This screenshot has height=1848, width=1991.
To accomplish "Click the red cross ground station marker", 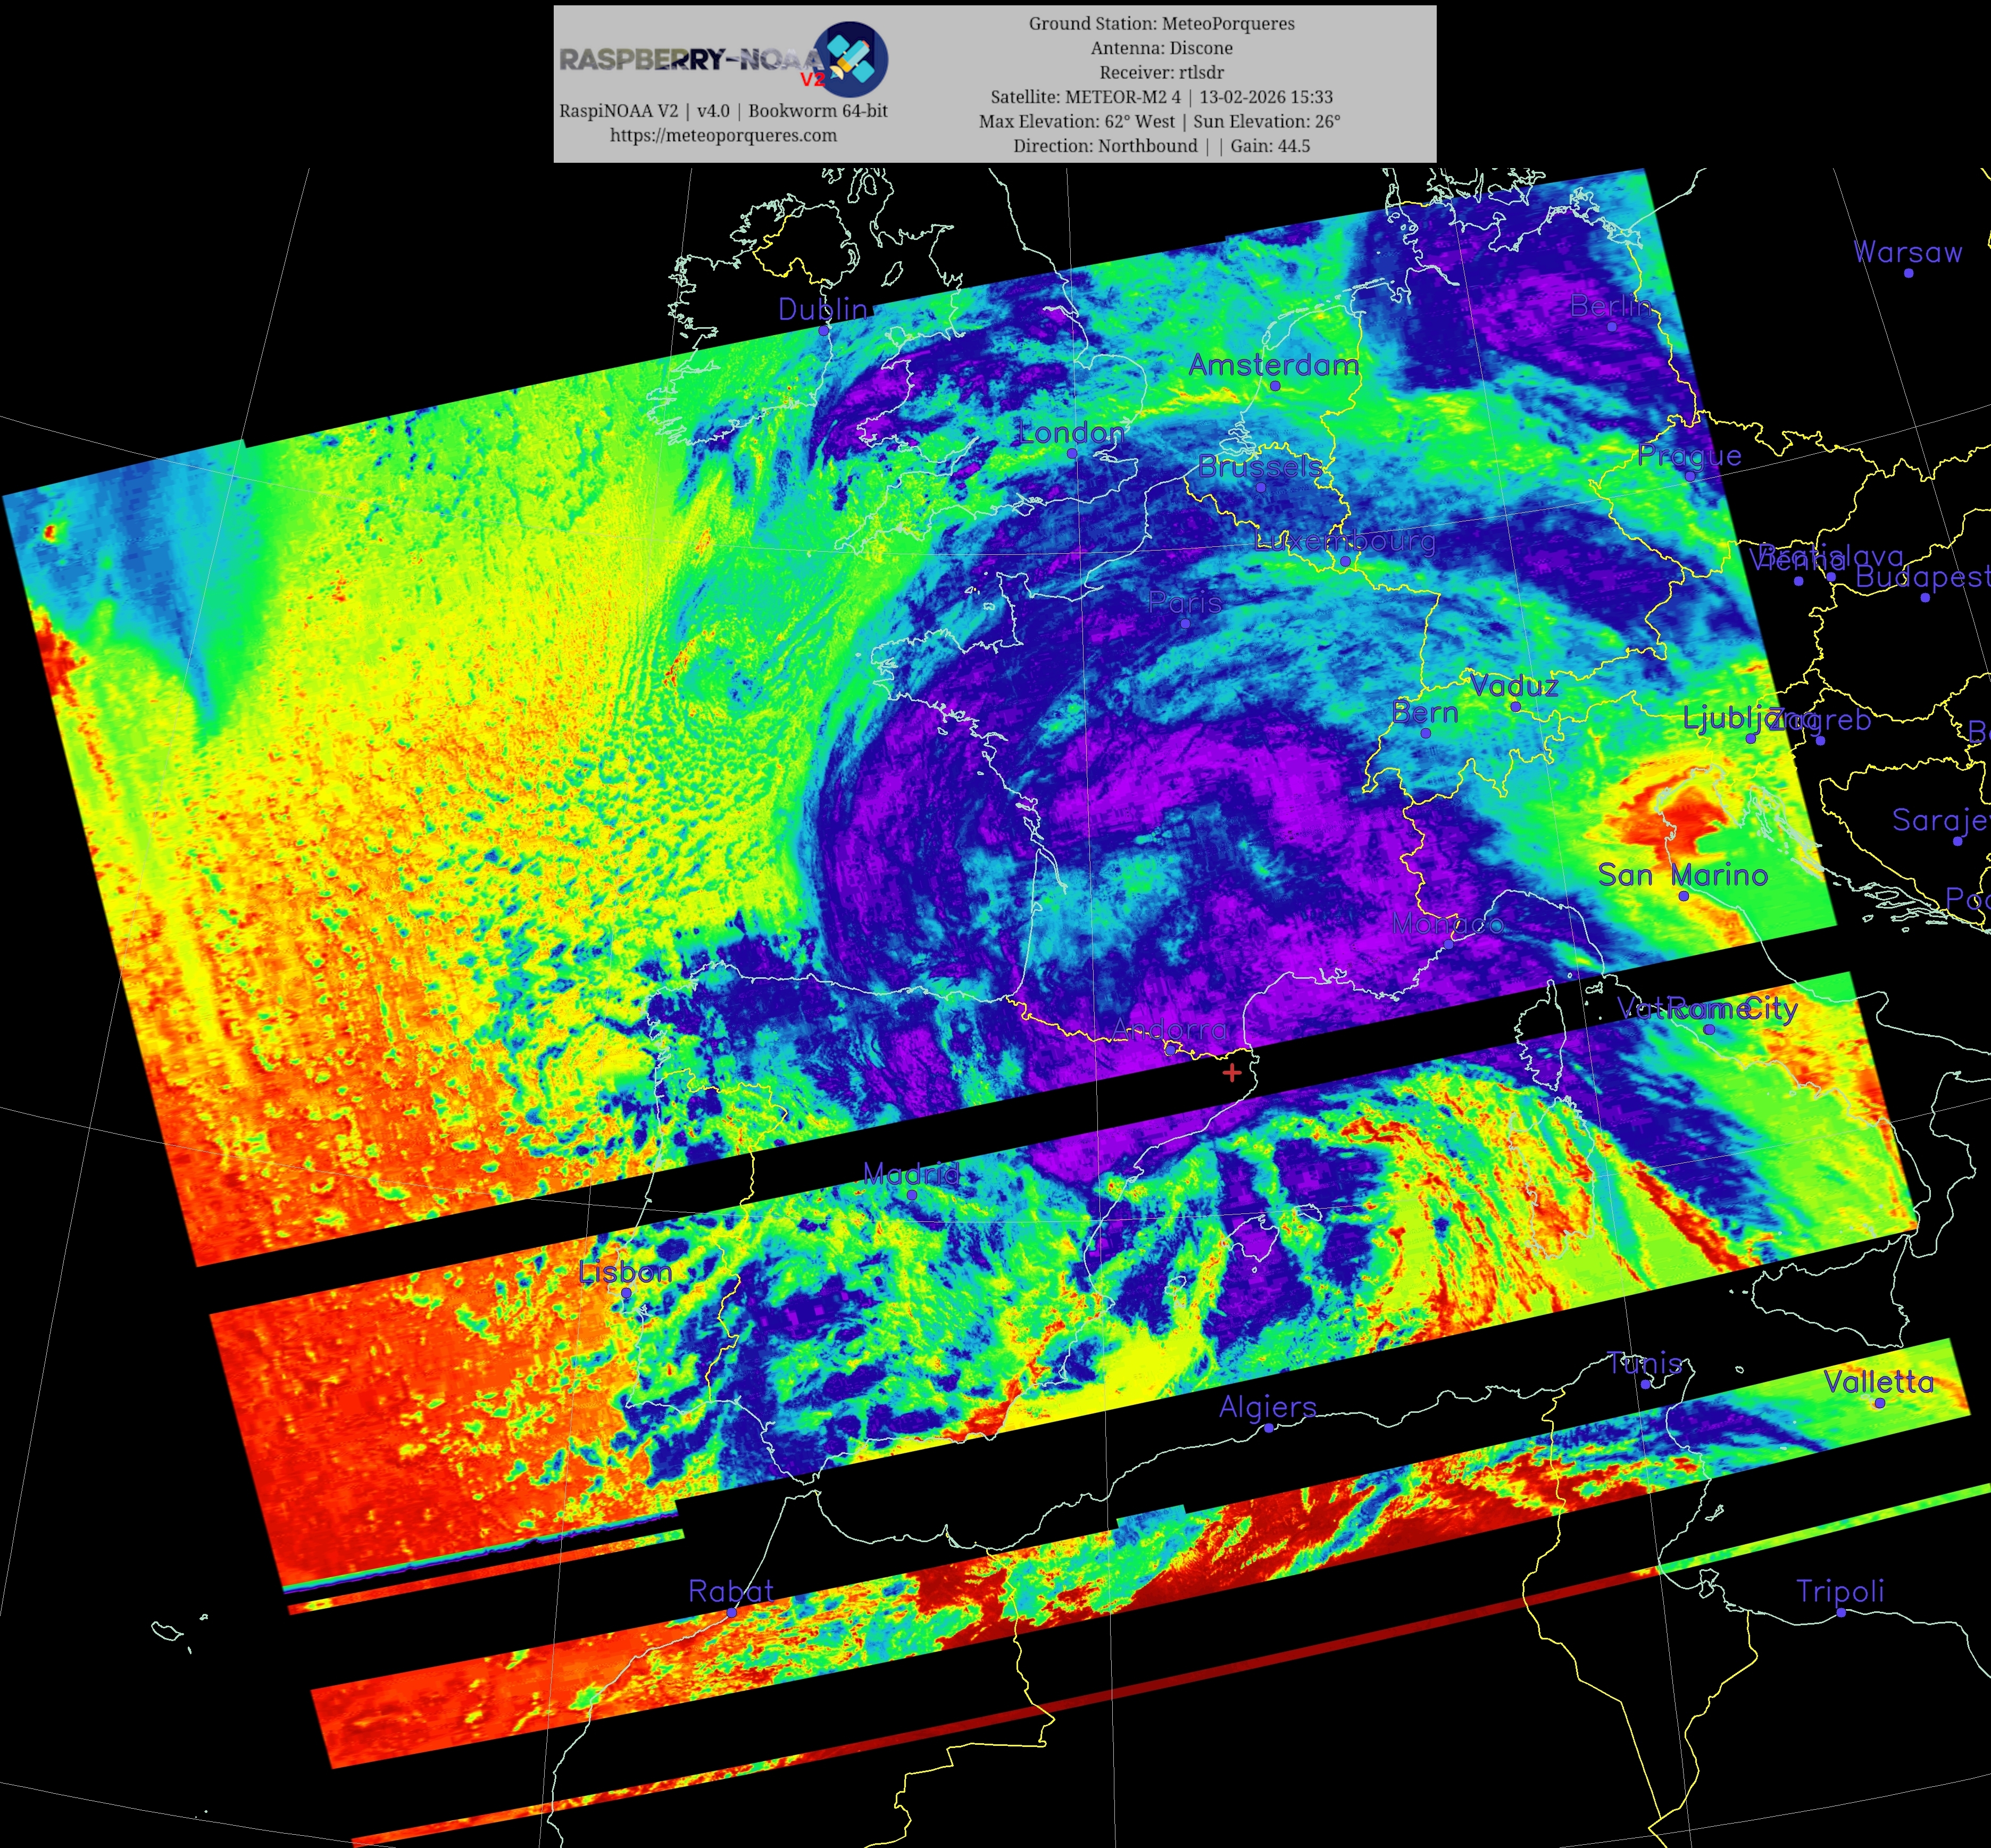I will click(x=1232, y=1073).
